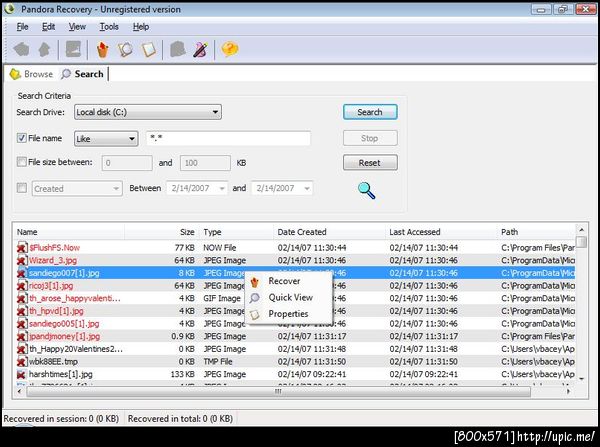Choose Properties in the context menu
Image resolution: width=600 pixels, height=447 pixels.
pyautogui.click(x=288, y=314)
